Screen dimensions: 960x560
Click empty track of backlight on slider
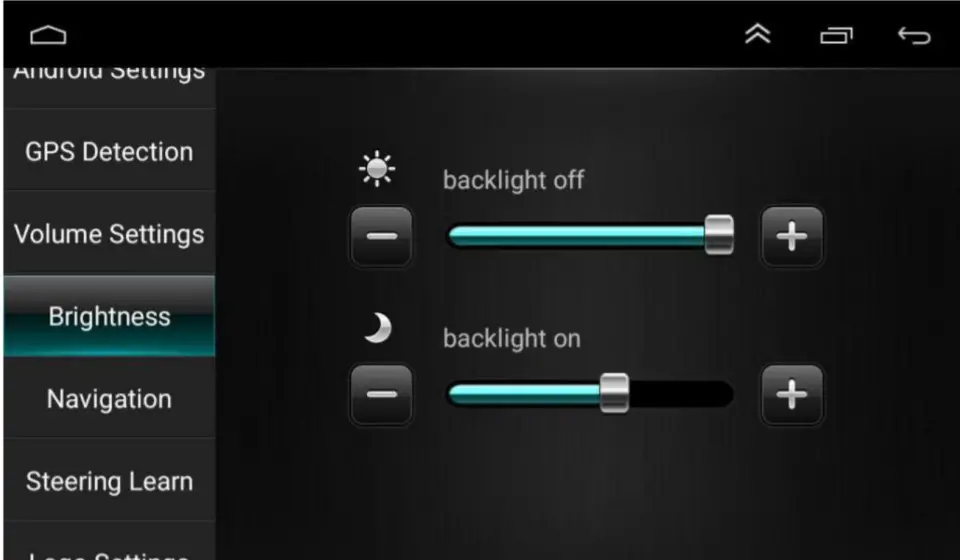click(x=681, y=394)
